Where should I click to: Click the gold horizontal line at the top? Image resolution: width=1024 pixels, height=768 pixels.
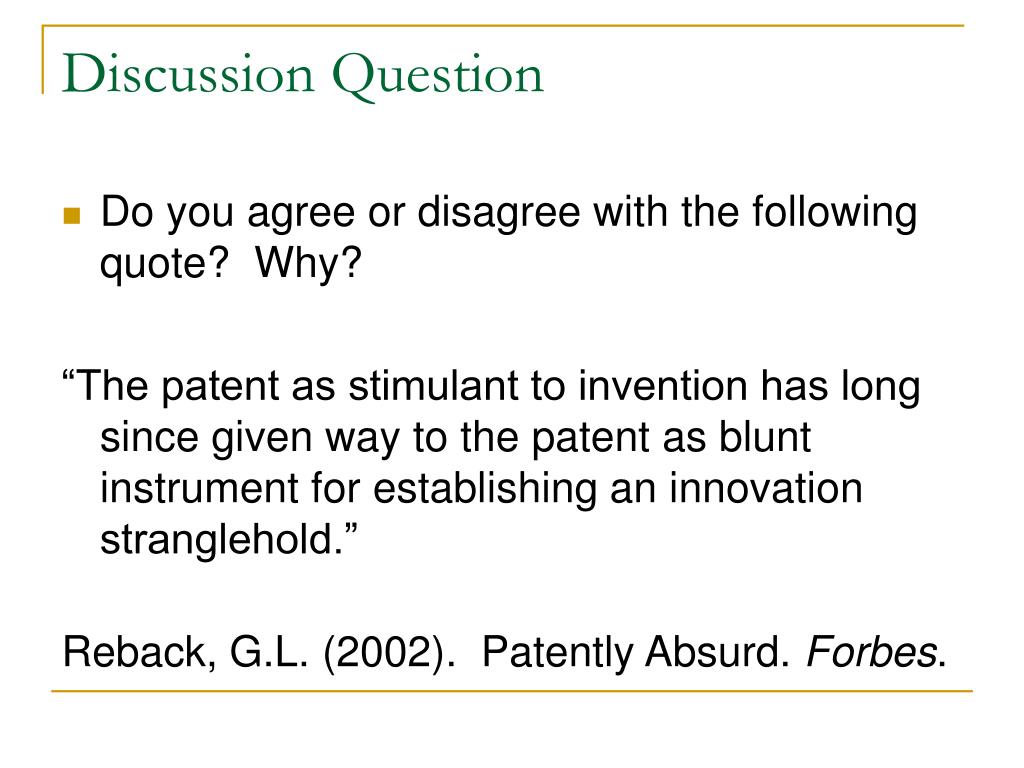tap(503, 25)
